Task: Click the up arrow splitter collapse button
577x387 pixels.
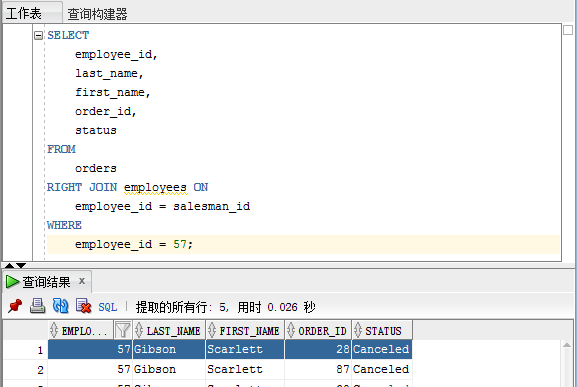Action: pos(9,266)
